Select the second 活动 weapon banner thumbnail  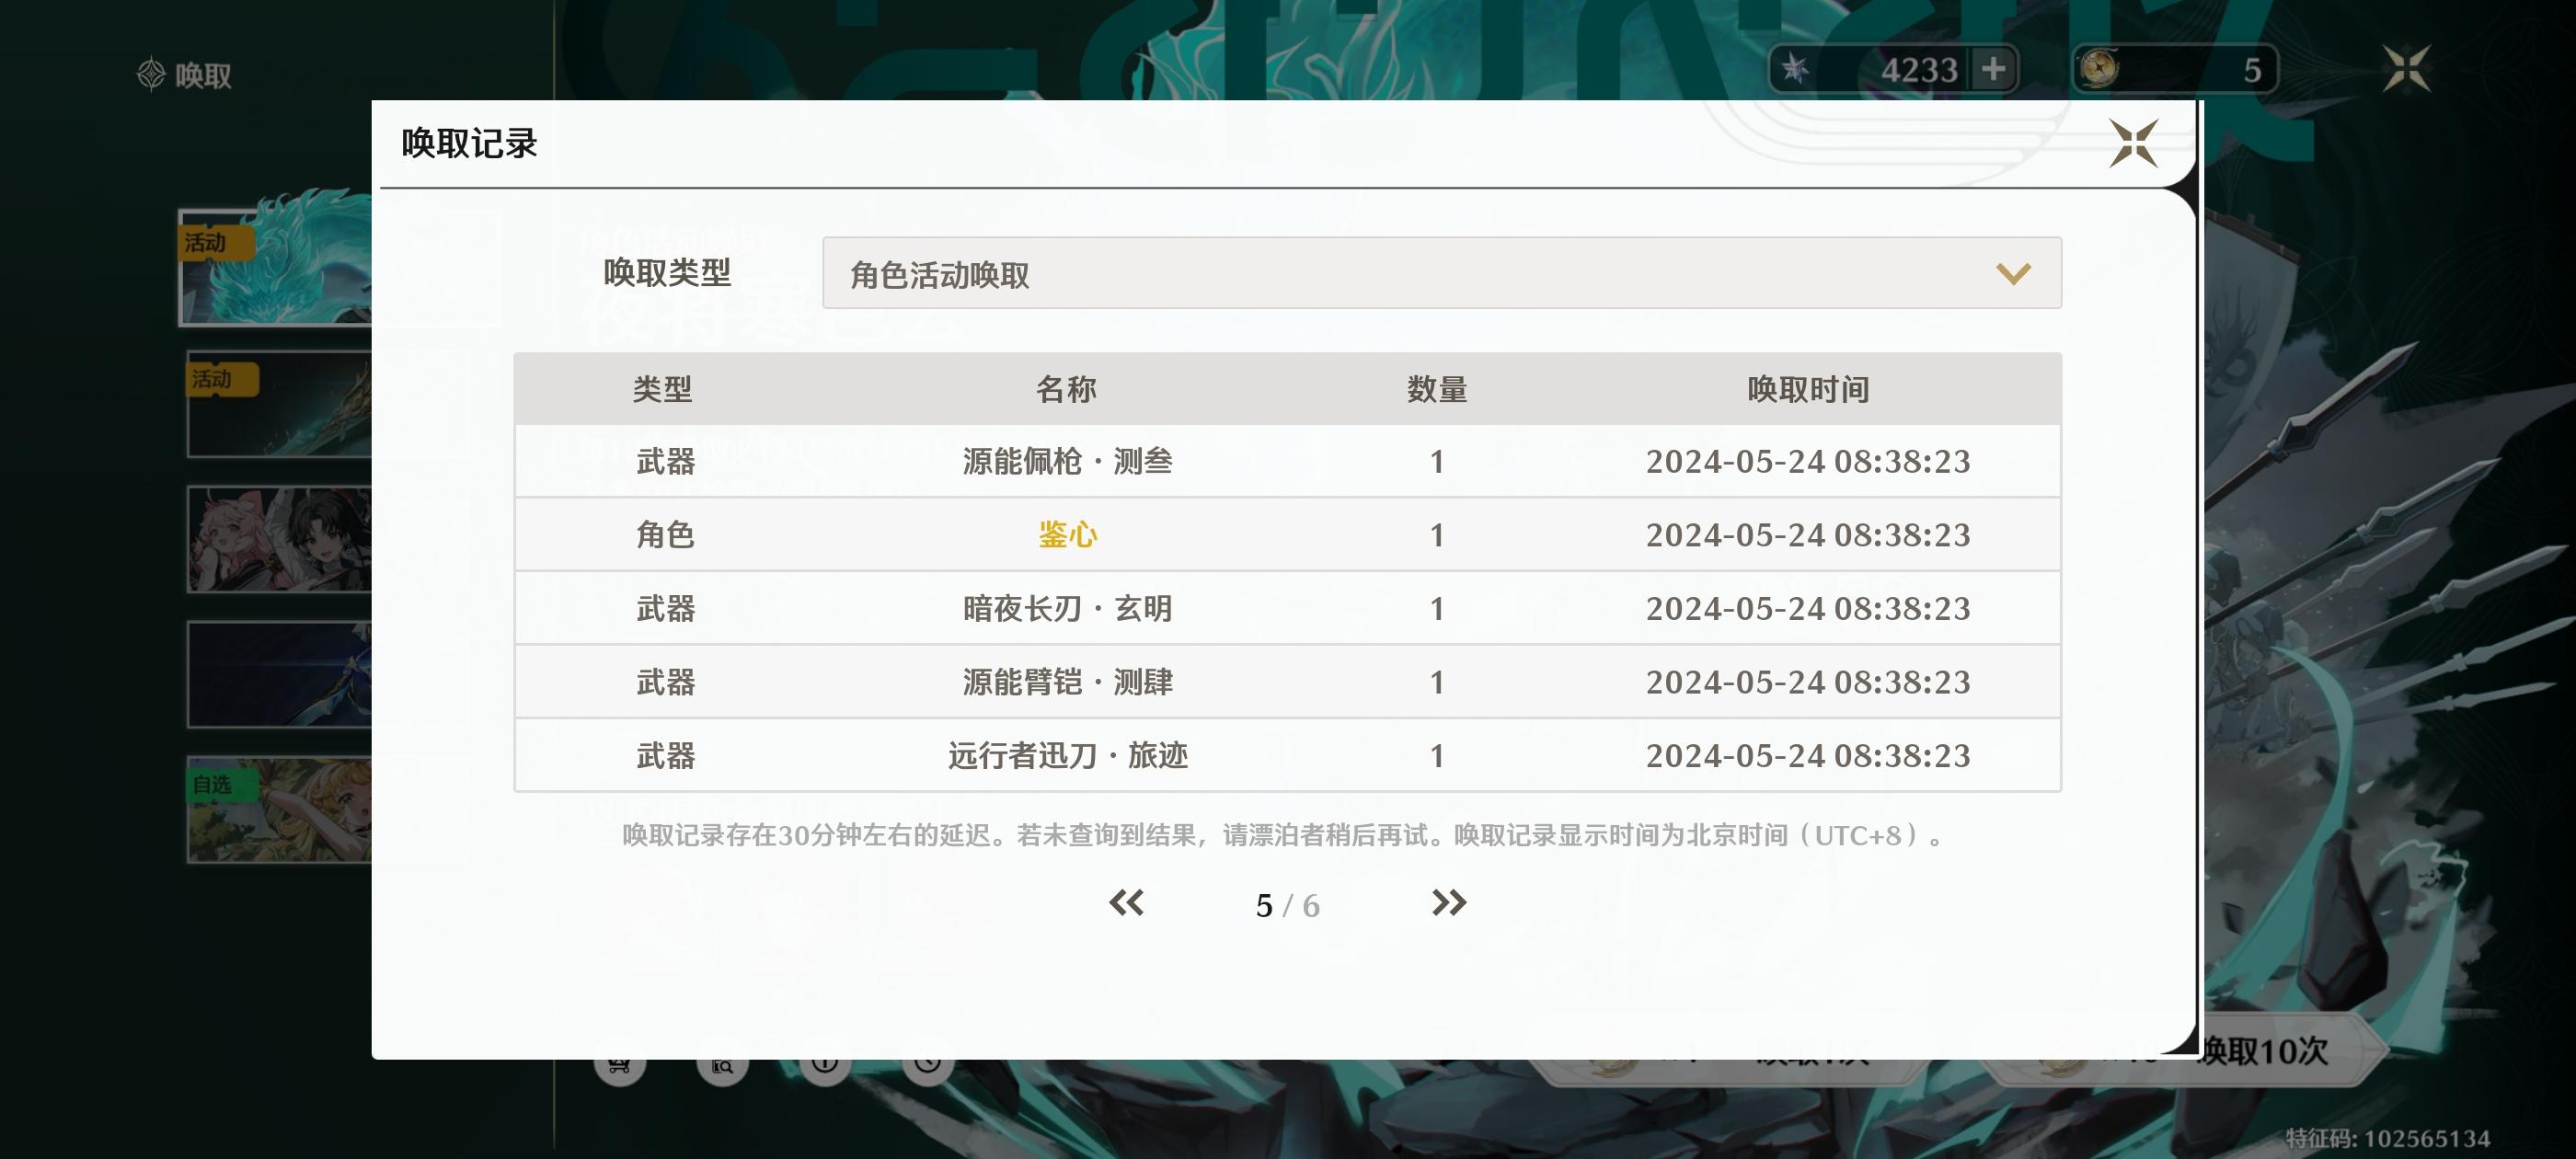(279, 404)
